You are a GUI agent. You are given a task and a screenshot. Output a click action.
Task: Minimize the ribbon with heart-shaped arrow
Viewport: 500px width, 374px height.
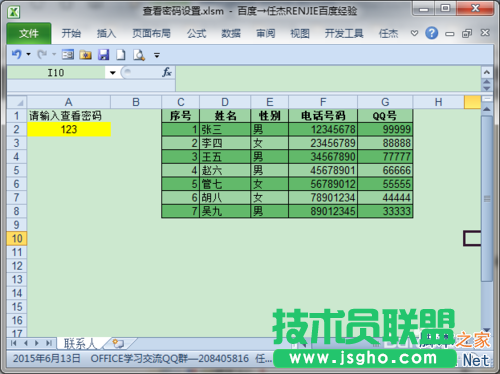(x=414, y=33)
